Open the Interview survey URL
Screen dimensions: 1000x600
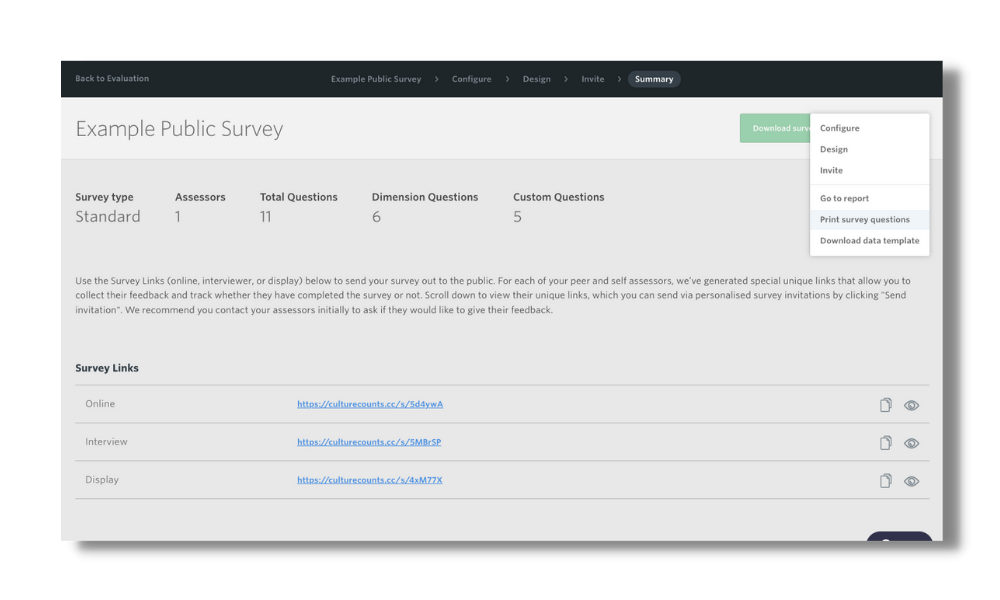click(369, 441)
